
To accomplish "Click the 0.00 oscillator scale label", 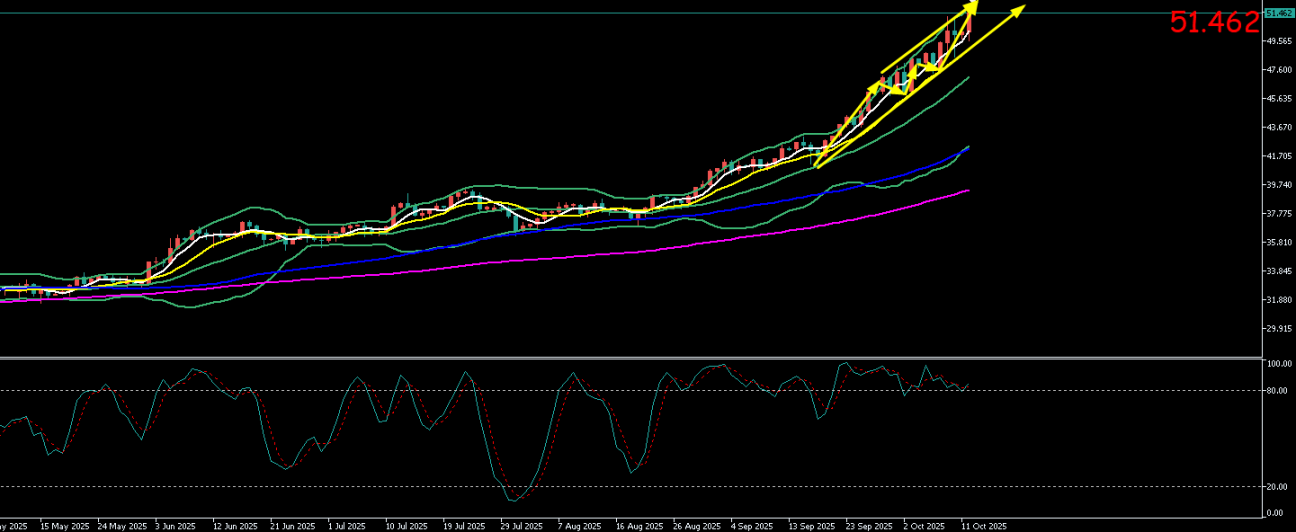I will [1274, 513].
